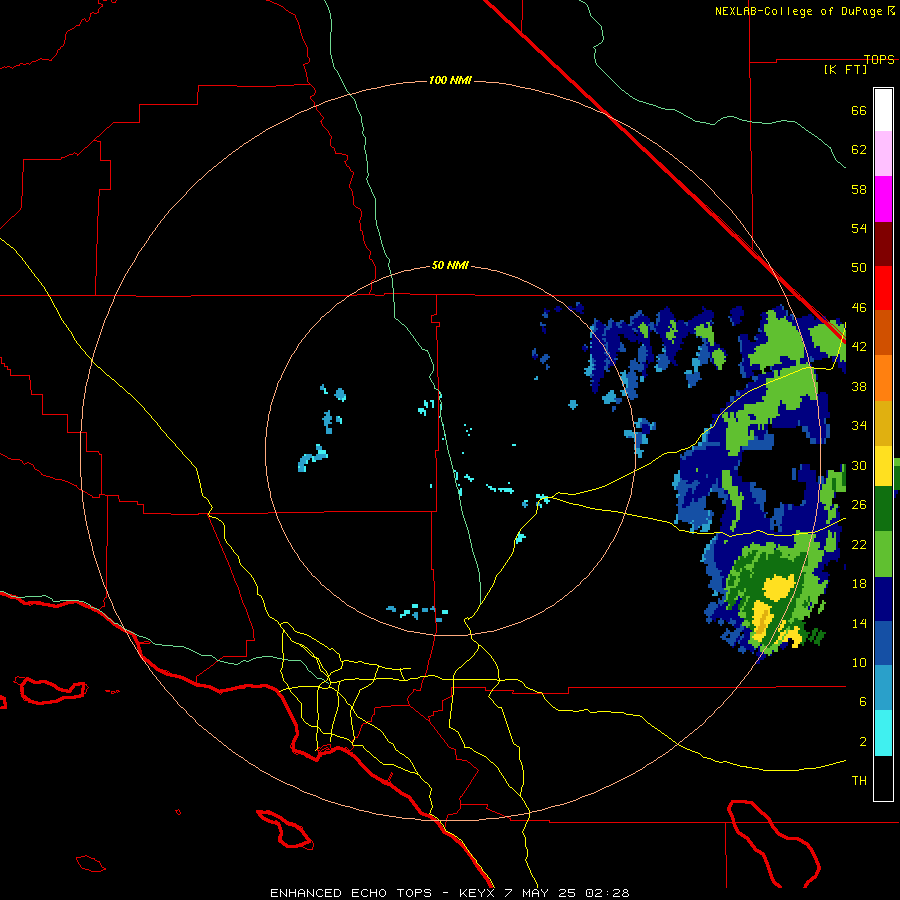This screenshot has width=900, height=900.
Task: Click the "38" legend value
Action: 859,386
